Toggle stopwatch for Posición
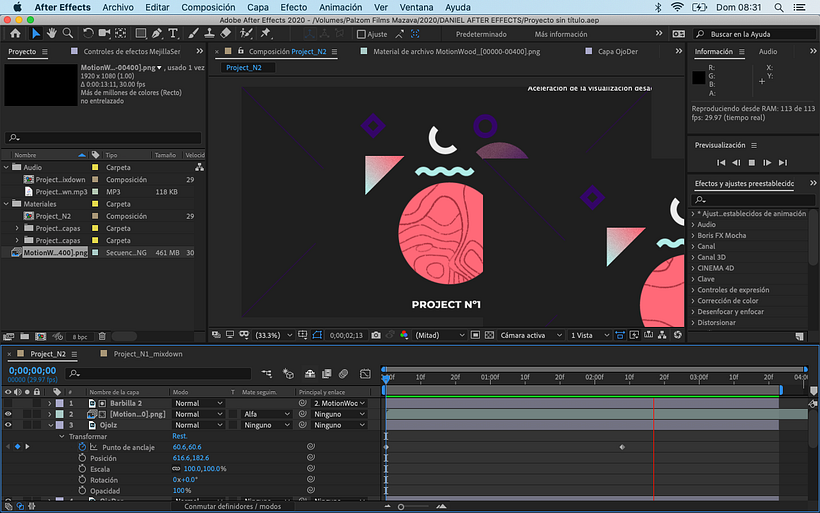The height and width of the screenshot is (513, 820). (x=82, y=458)
